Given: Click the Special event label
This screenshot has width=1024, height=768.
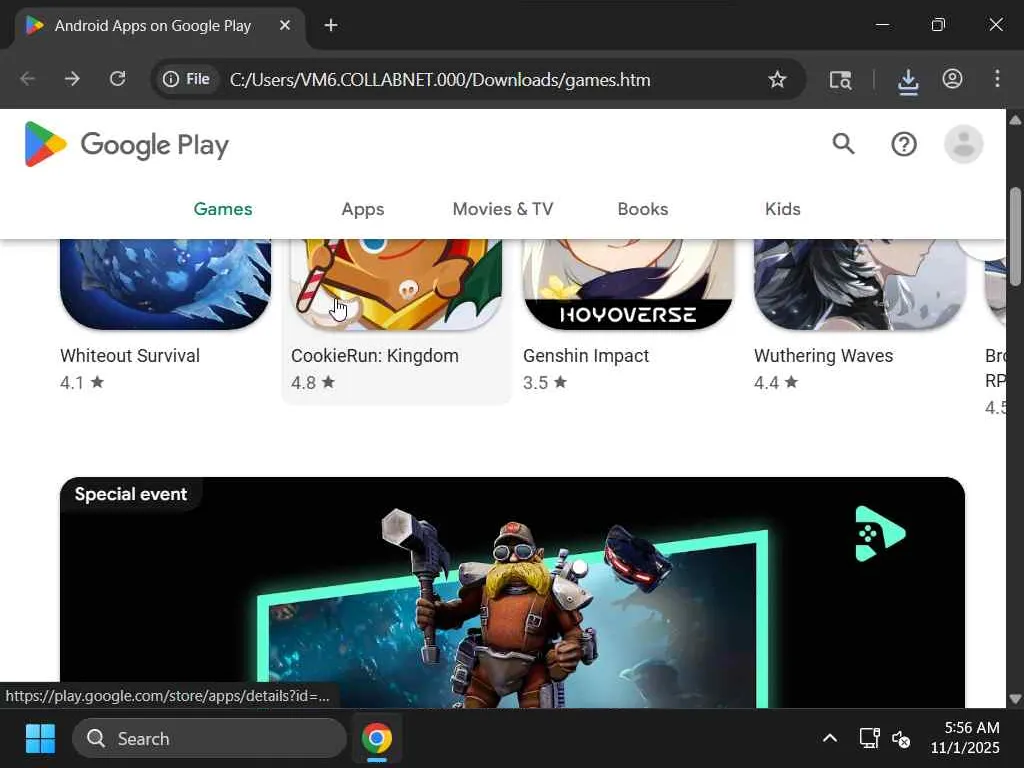Looking at the screenshot, I should point(131,494).
